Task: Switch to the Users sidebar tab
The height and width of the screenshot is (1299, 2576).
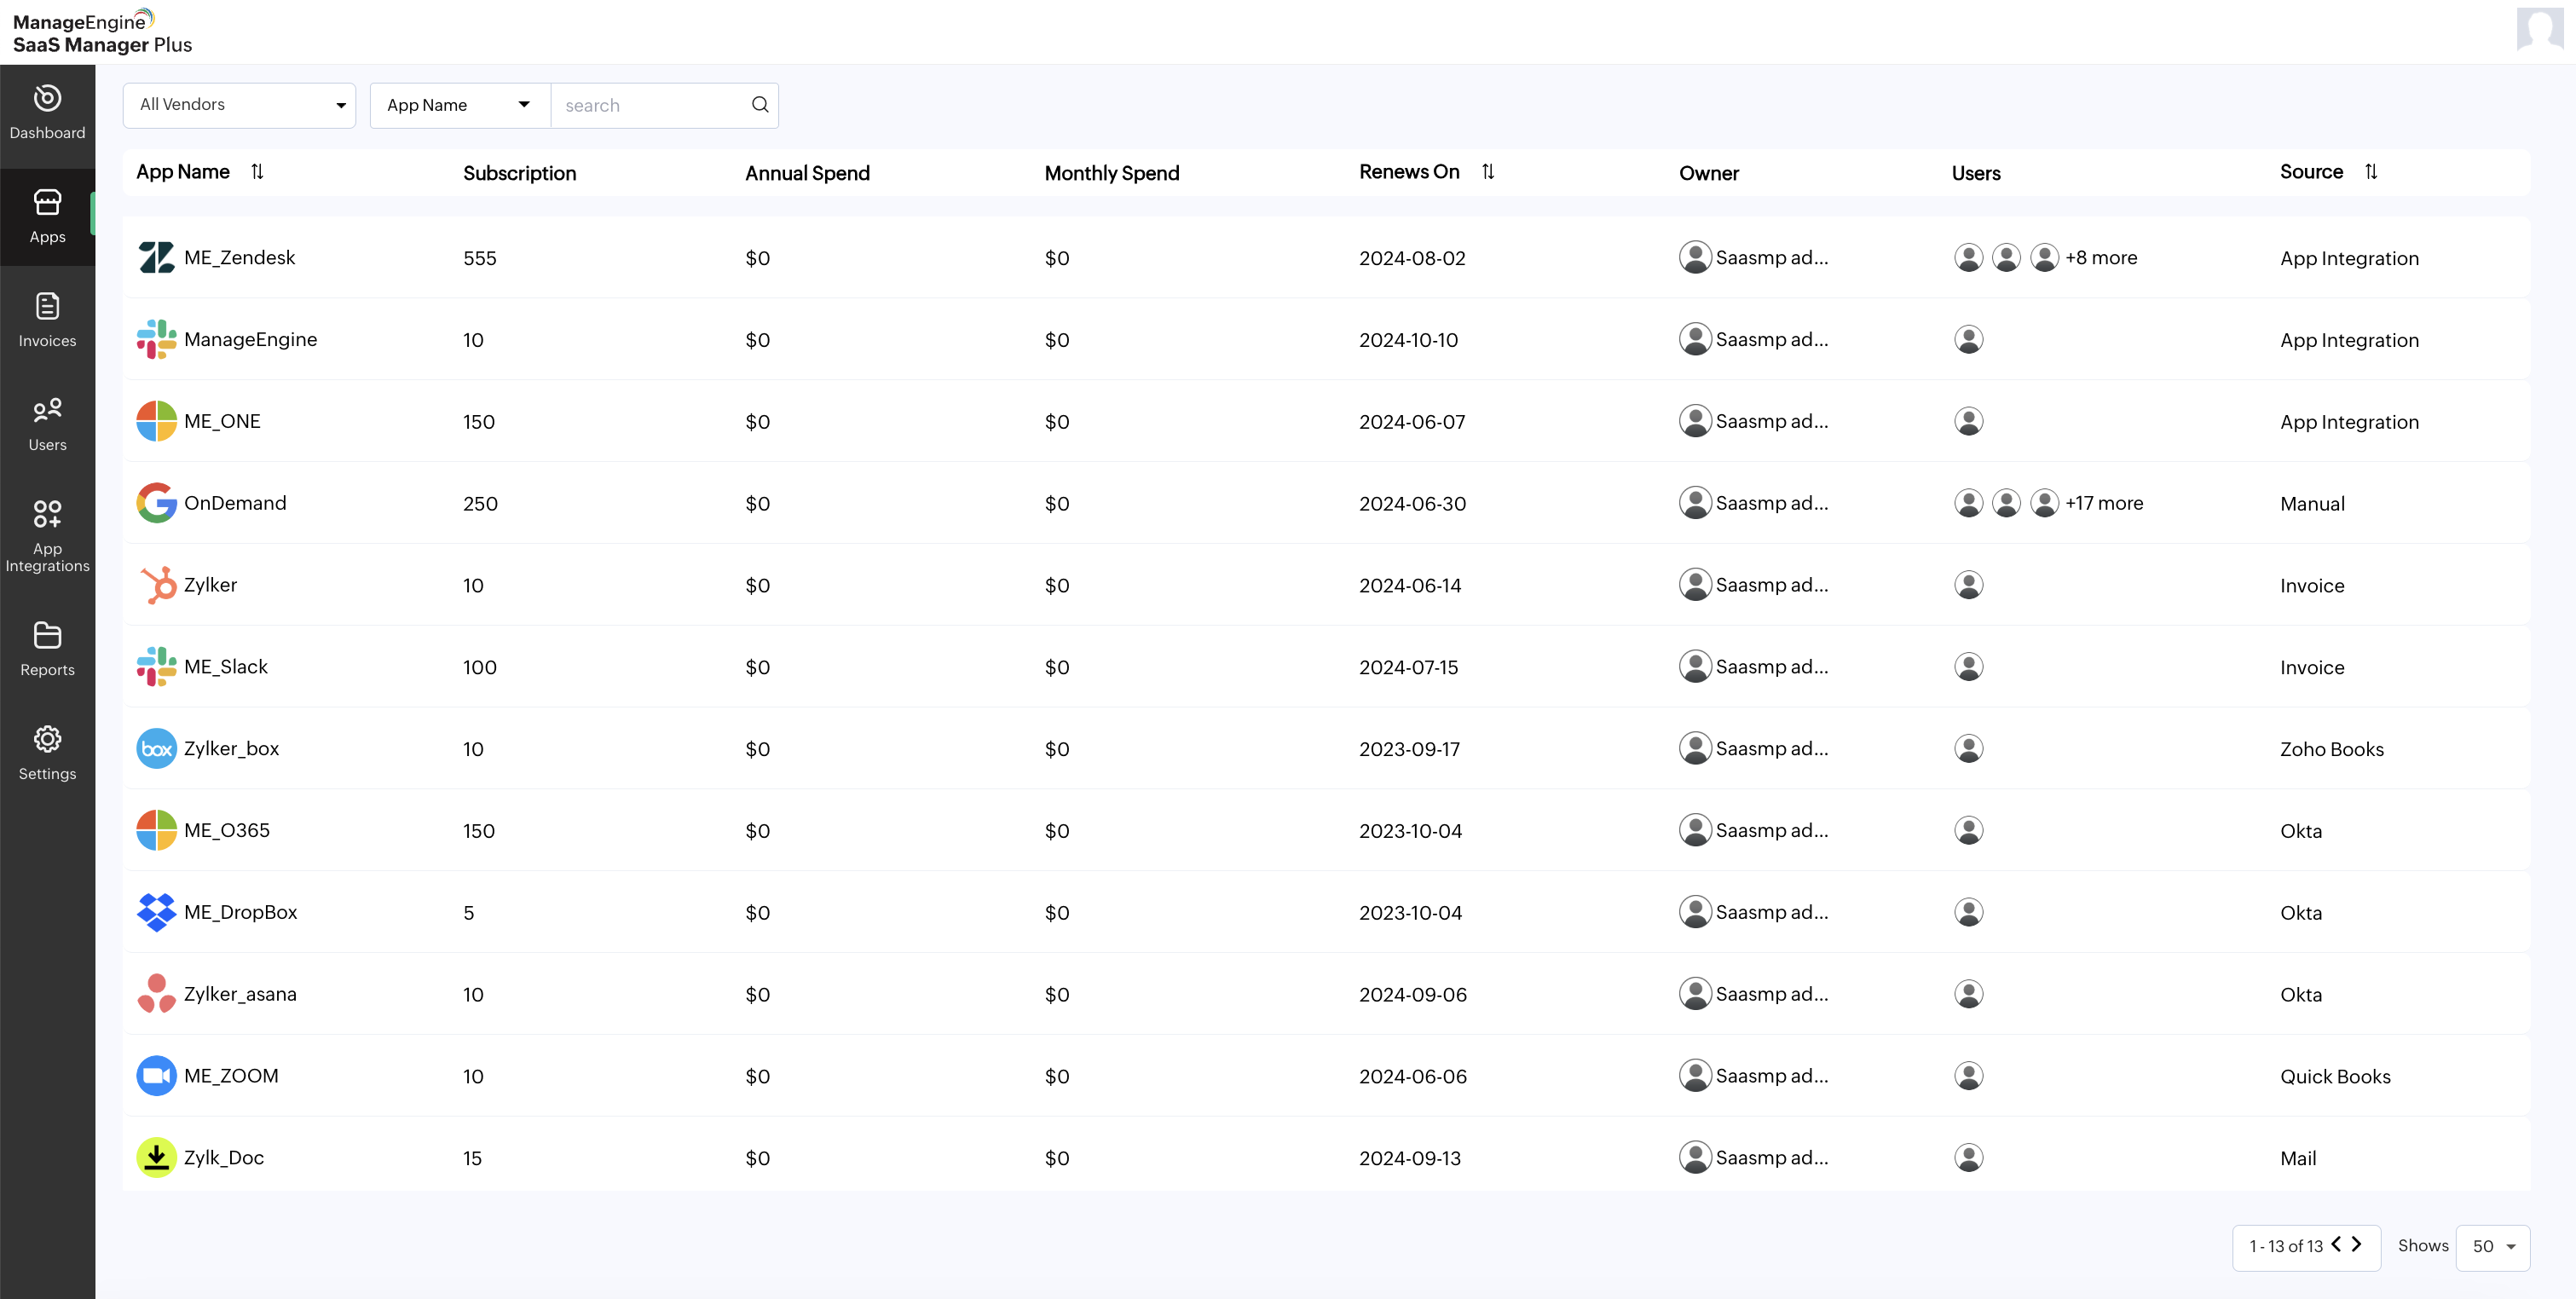Action: point(47,423)
